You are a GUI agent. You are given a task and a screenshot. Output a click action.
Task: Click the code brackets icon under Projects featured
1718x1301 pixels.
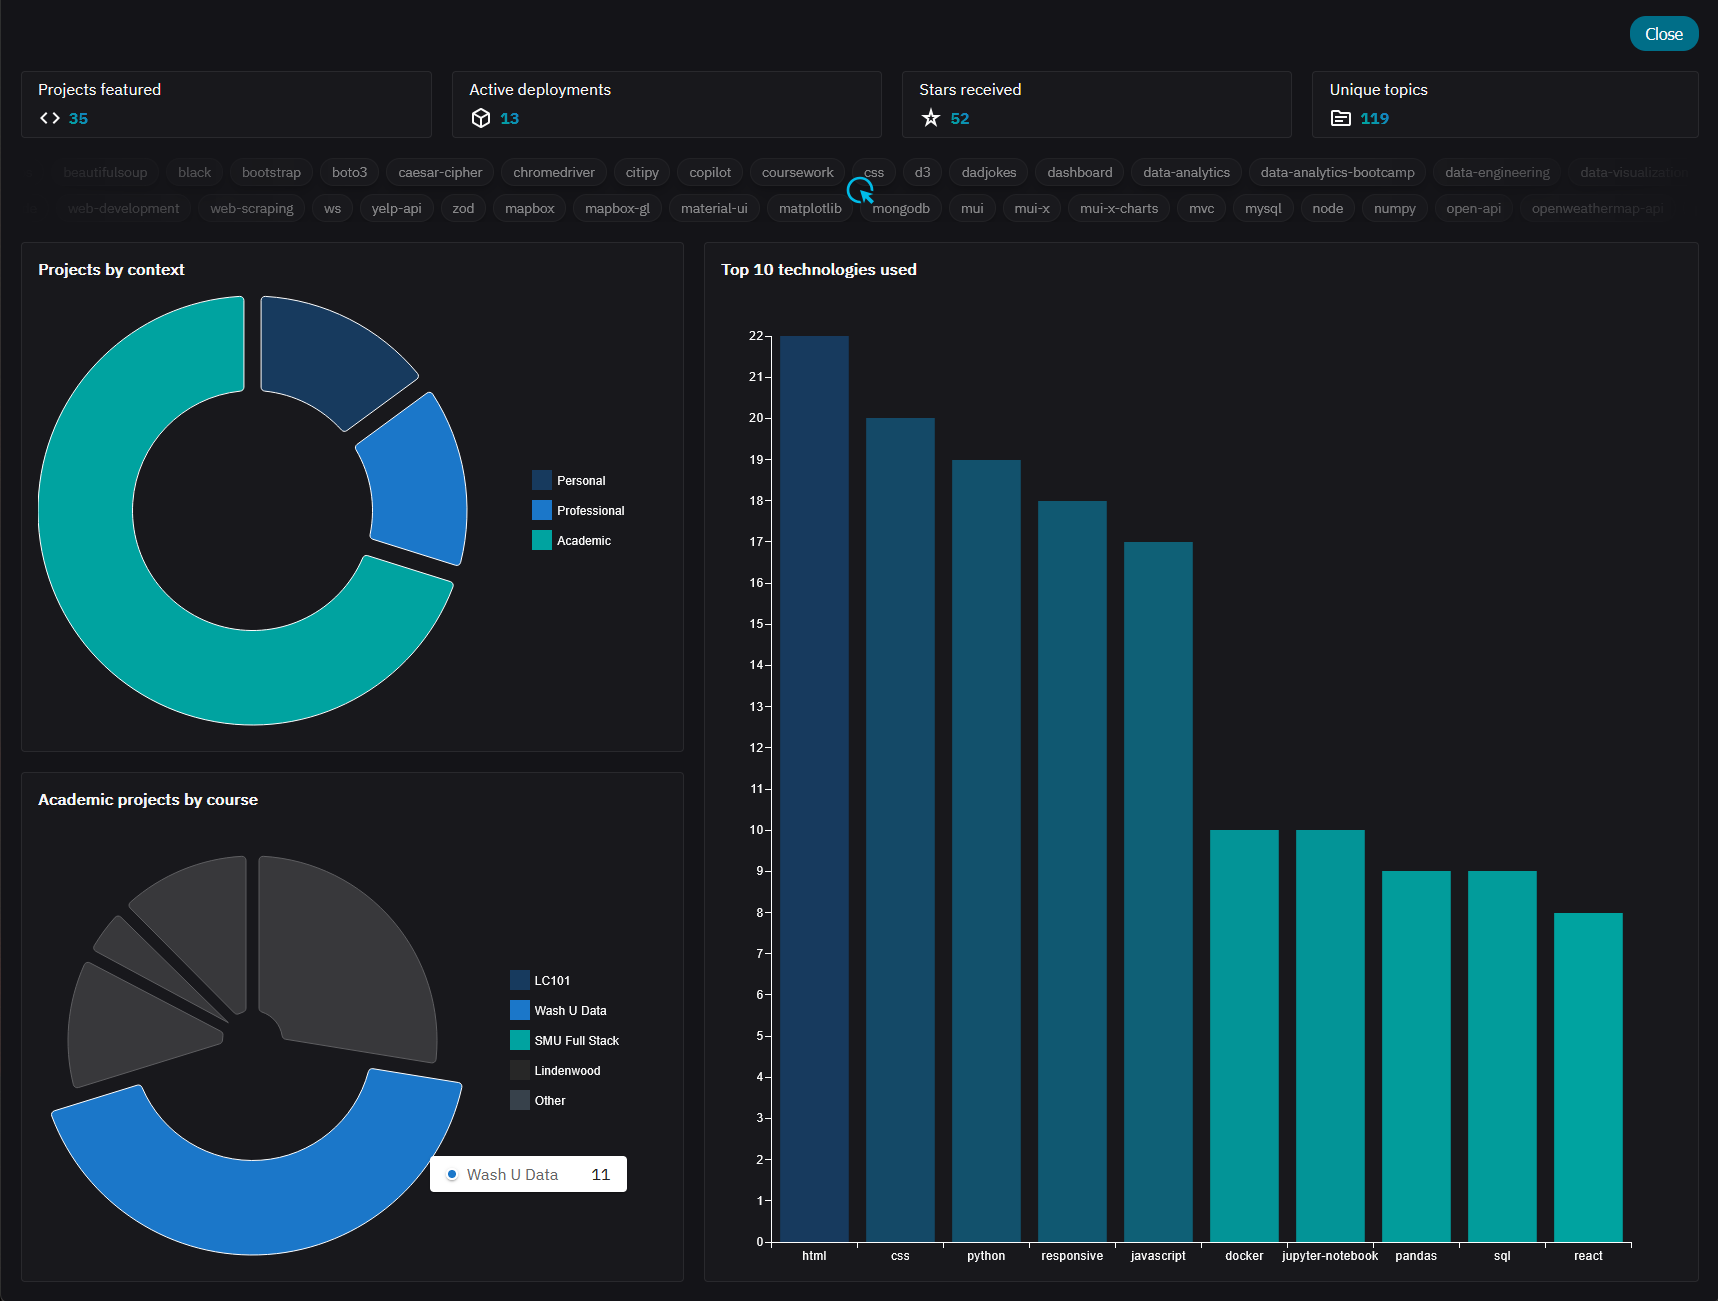point(50,118)
